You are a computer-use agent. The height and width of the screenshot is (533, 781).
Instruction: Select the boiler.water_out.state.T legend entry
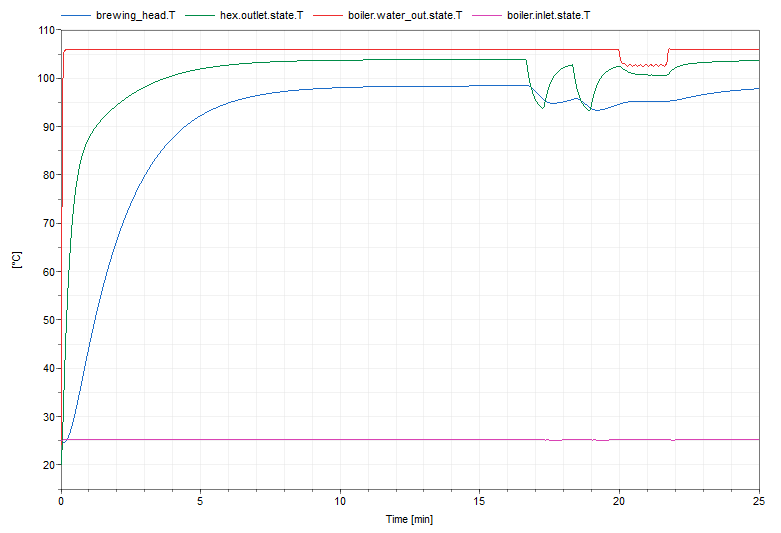[x=405, y=16]
